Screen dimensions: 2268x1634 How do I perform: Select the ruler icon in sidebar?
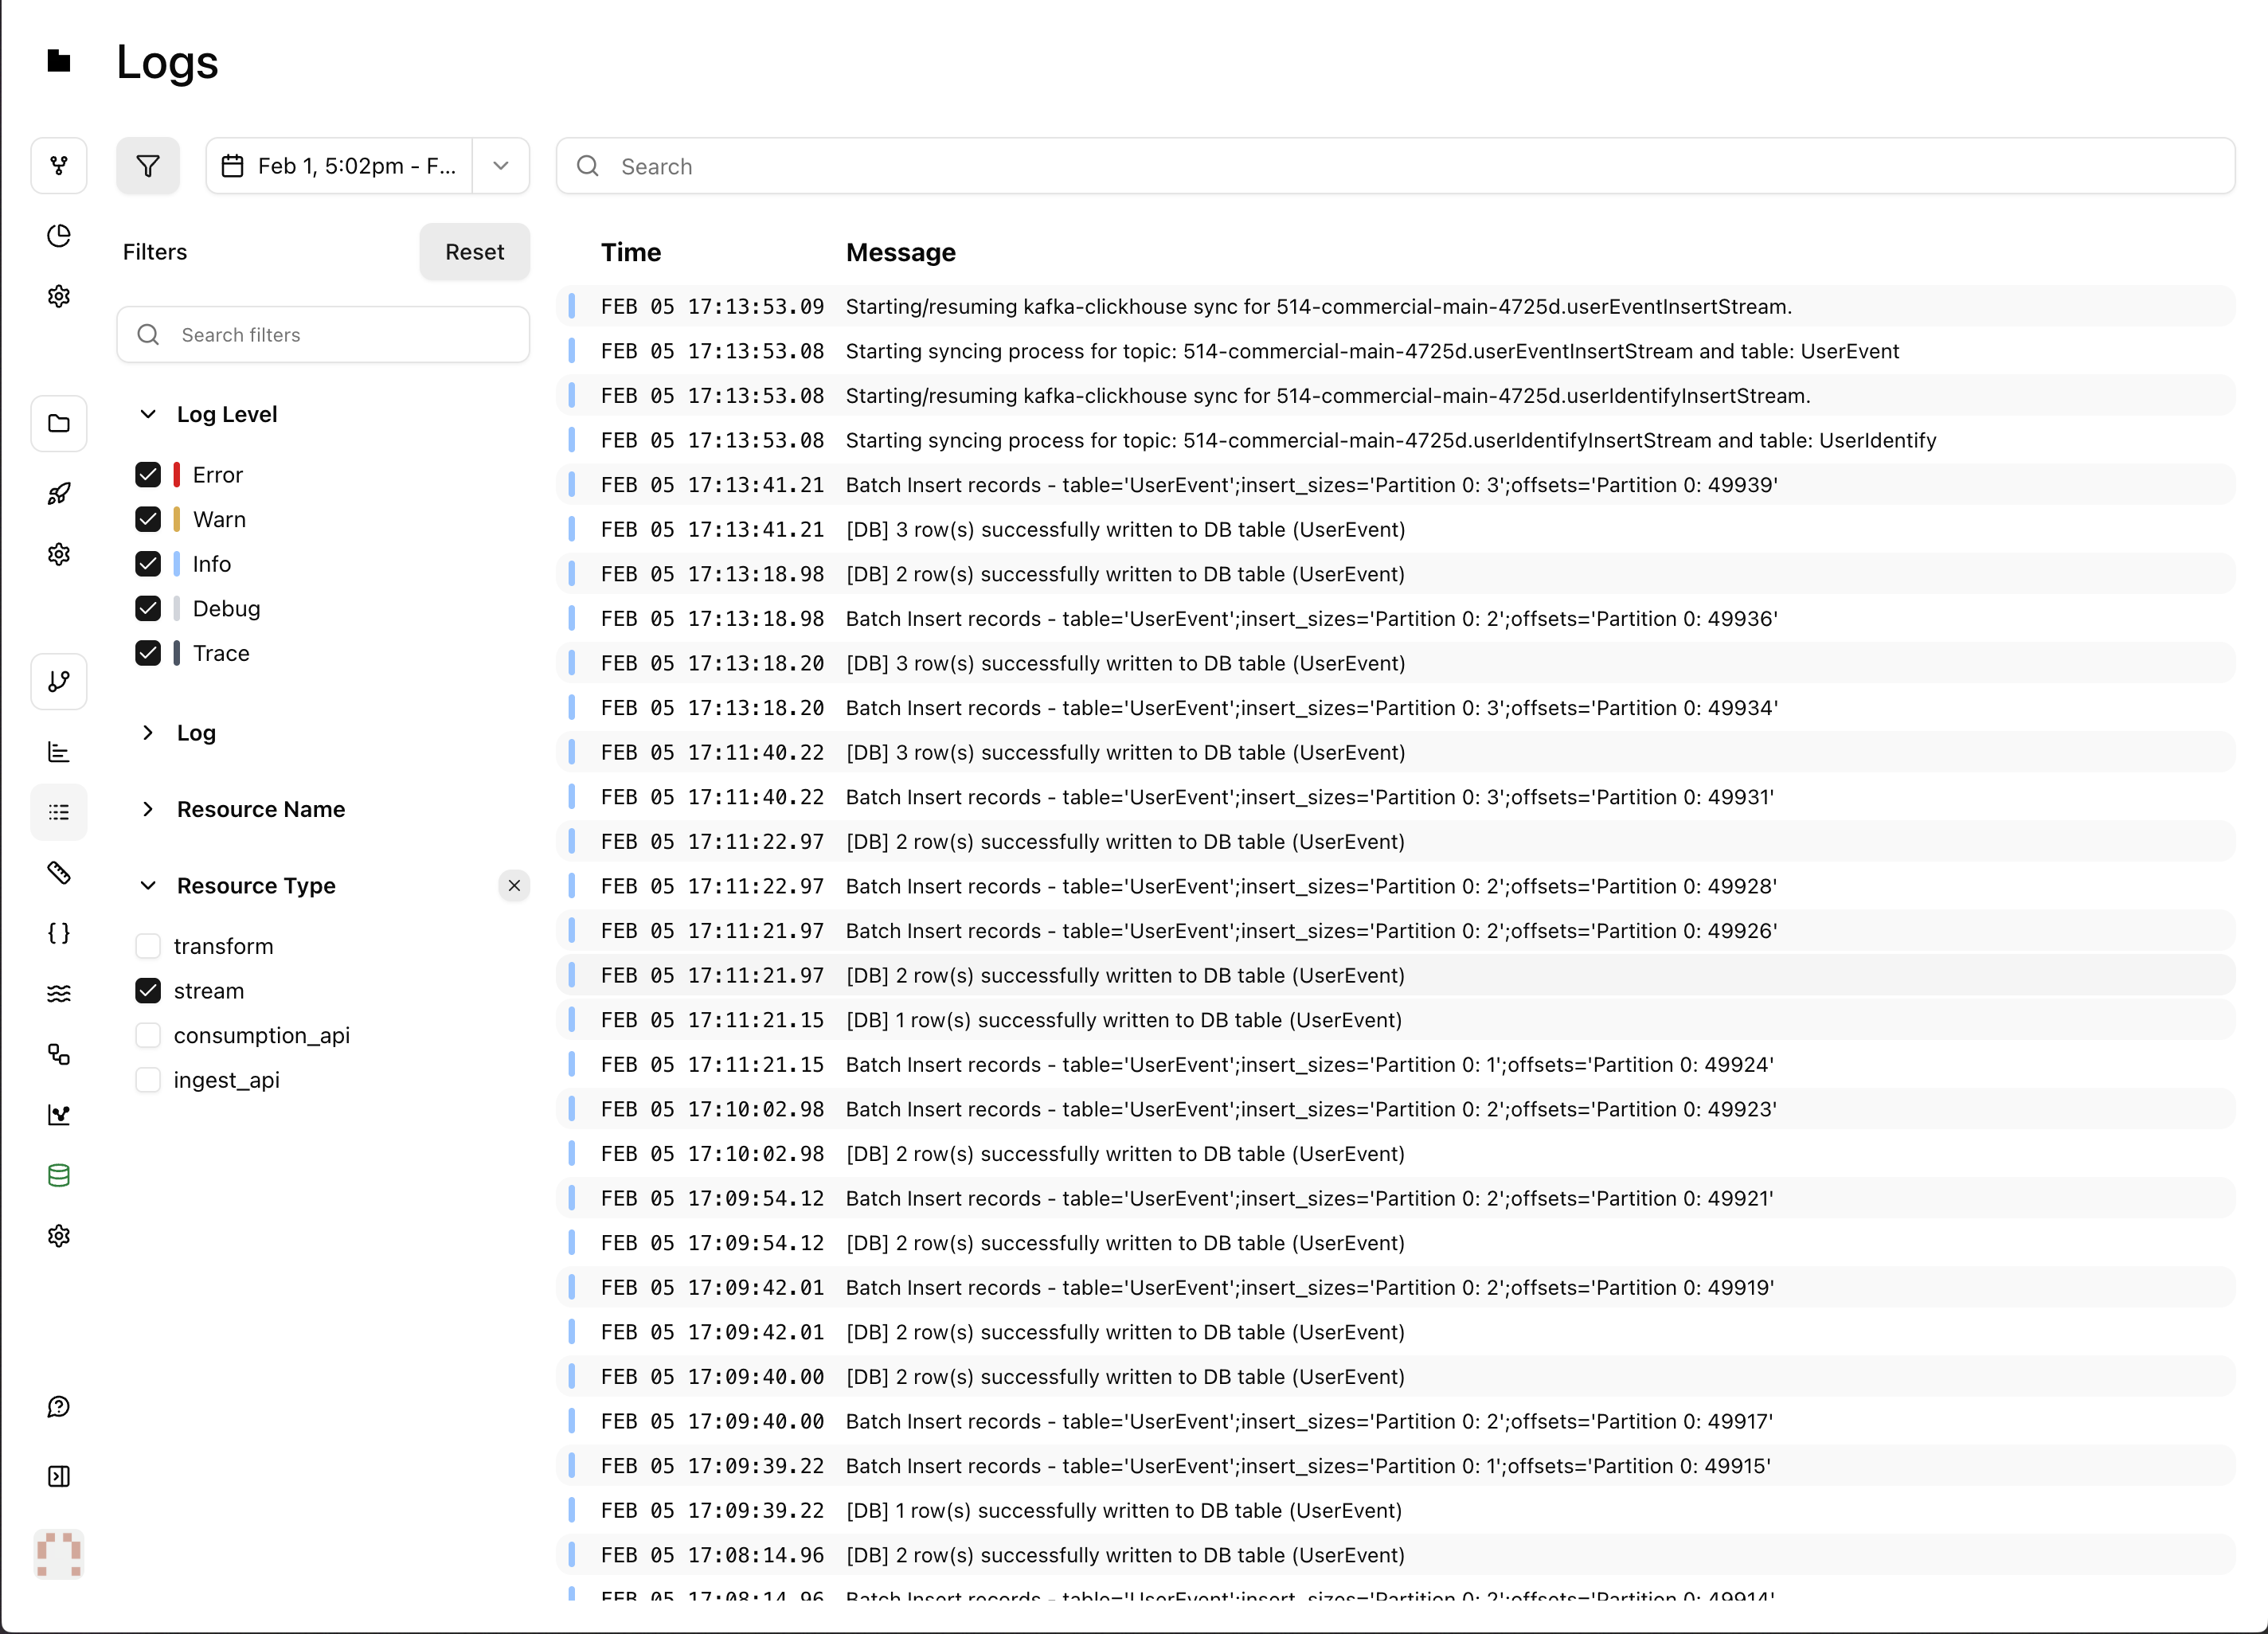pos(59,873)
